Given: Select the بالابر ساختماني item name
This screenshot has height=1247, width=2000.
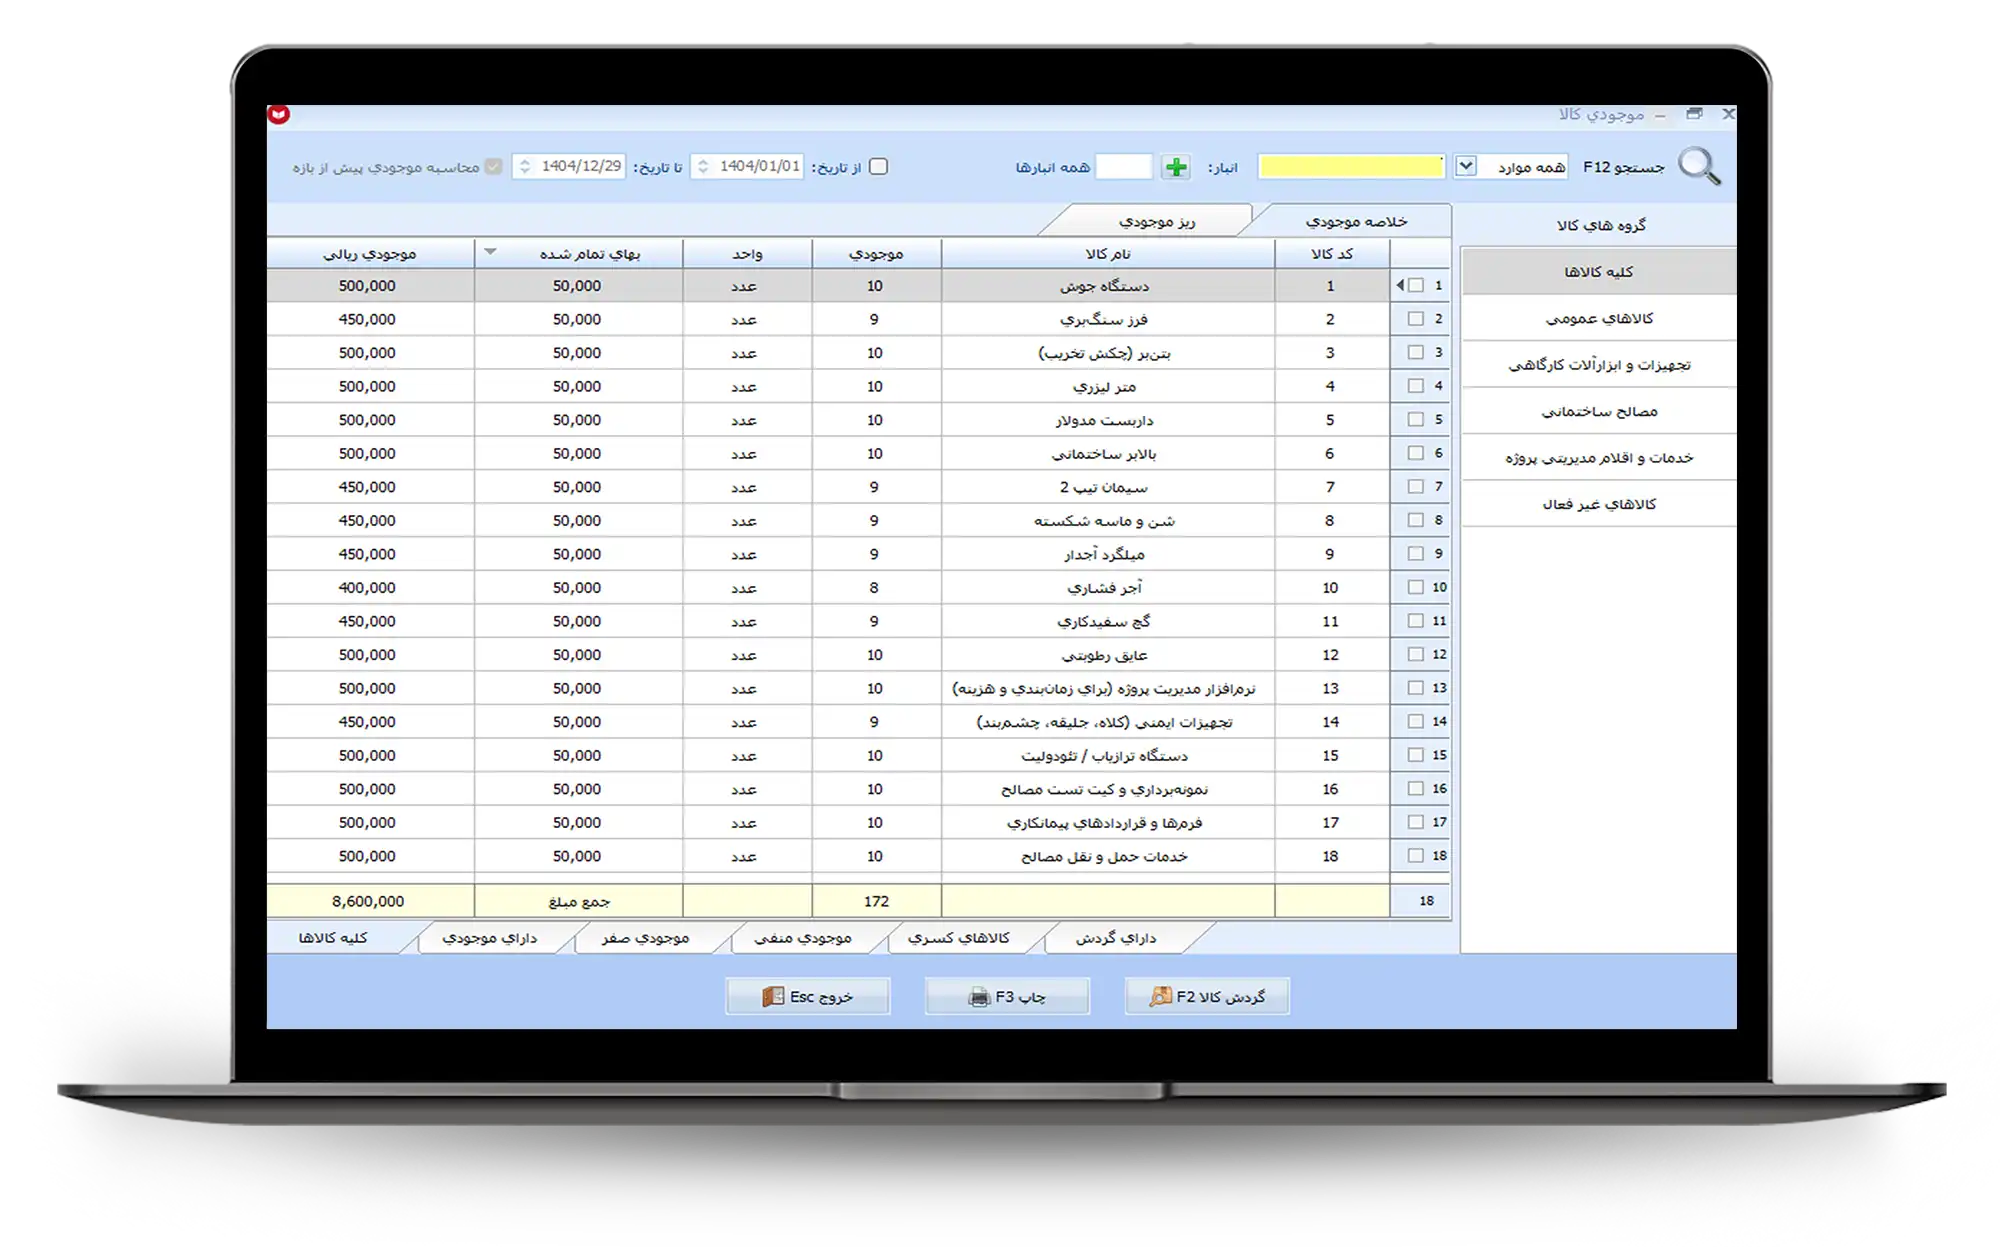Looking at the screenshot, I should [x=1104, y=453].
